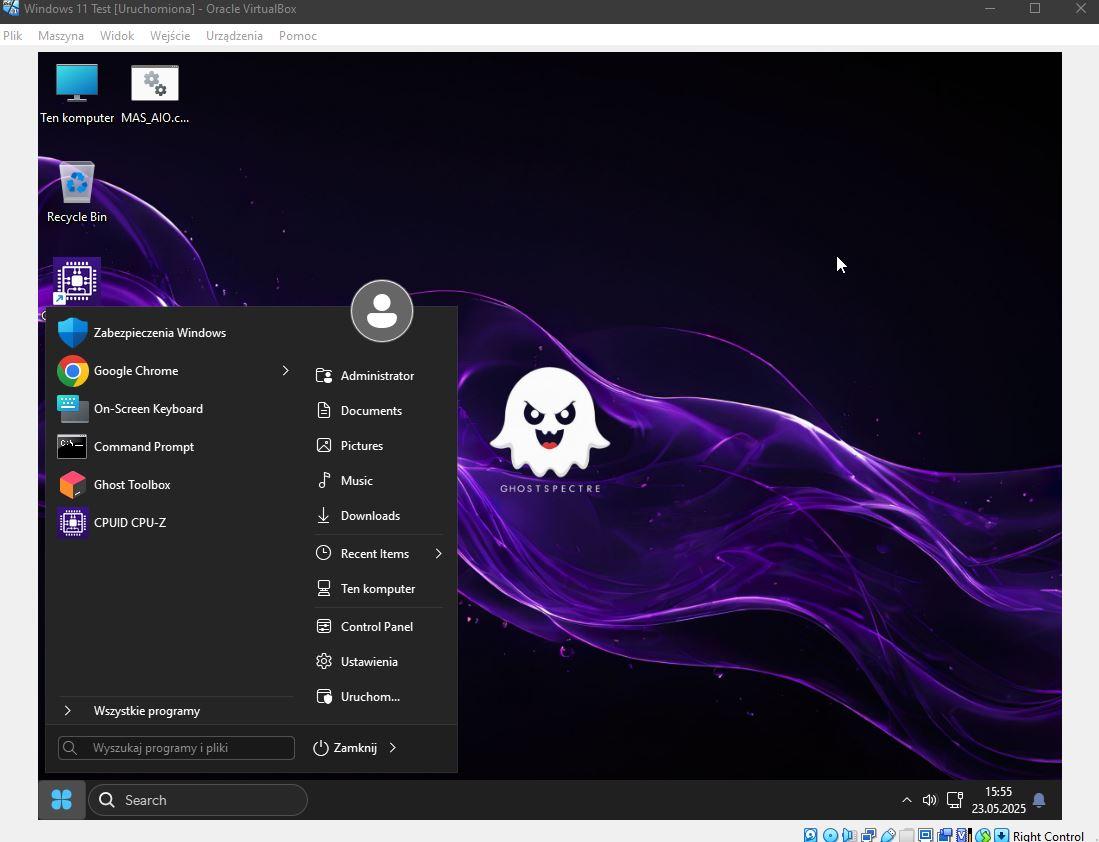Click the volume speaker tray icon
Viewport: 1099px width, 842px height.
coord(929,800)
